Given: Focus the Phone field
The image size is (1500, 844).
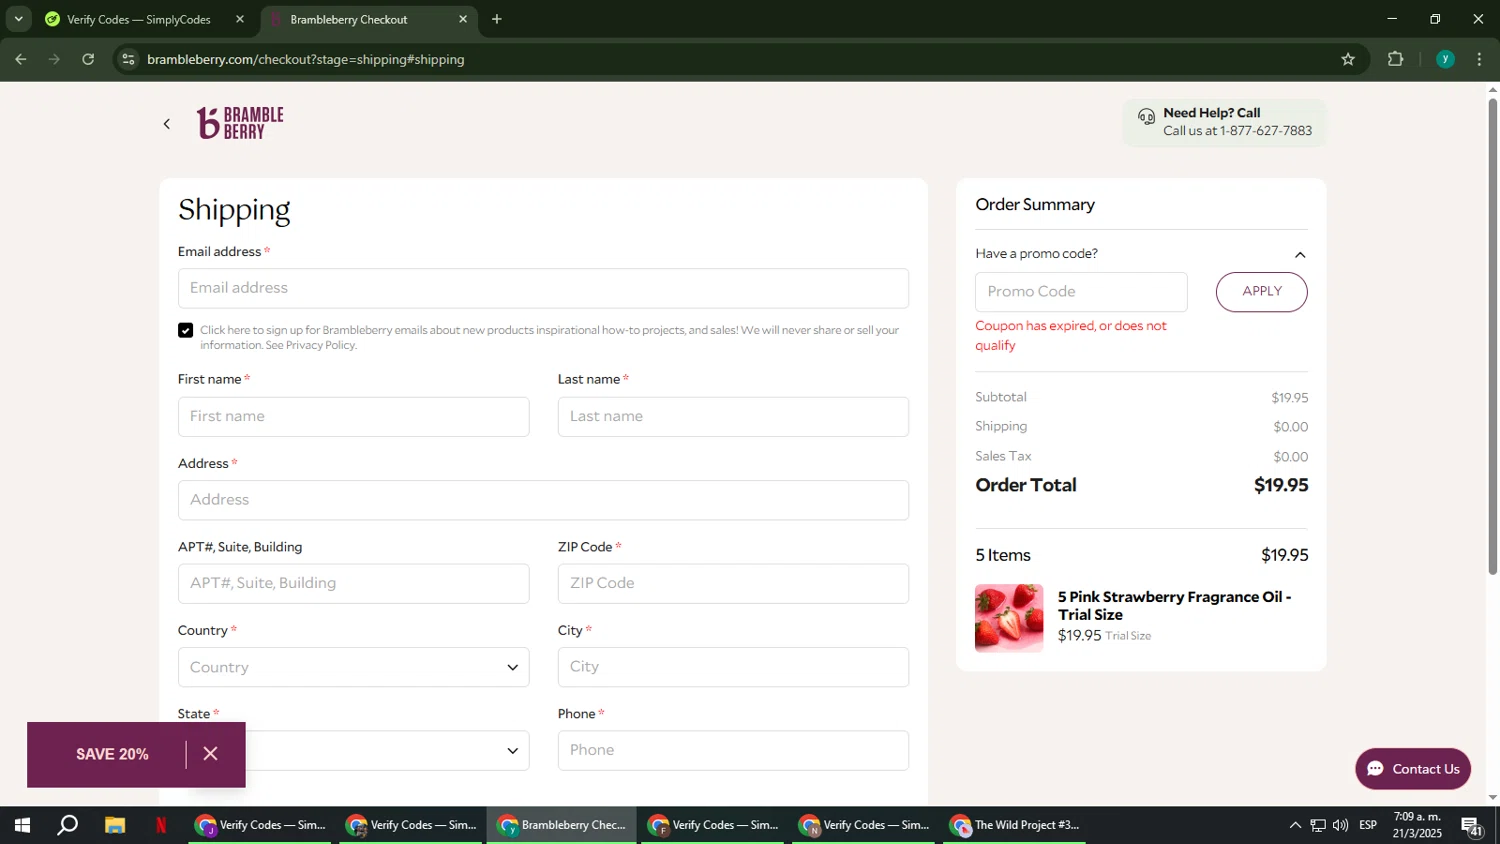Looking at the screenshot, I should pos(733,750).
